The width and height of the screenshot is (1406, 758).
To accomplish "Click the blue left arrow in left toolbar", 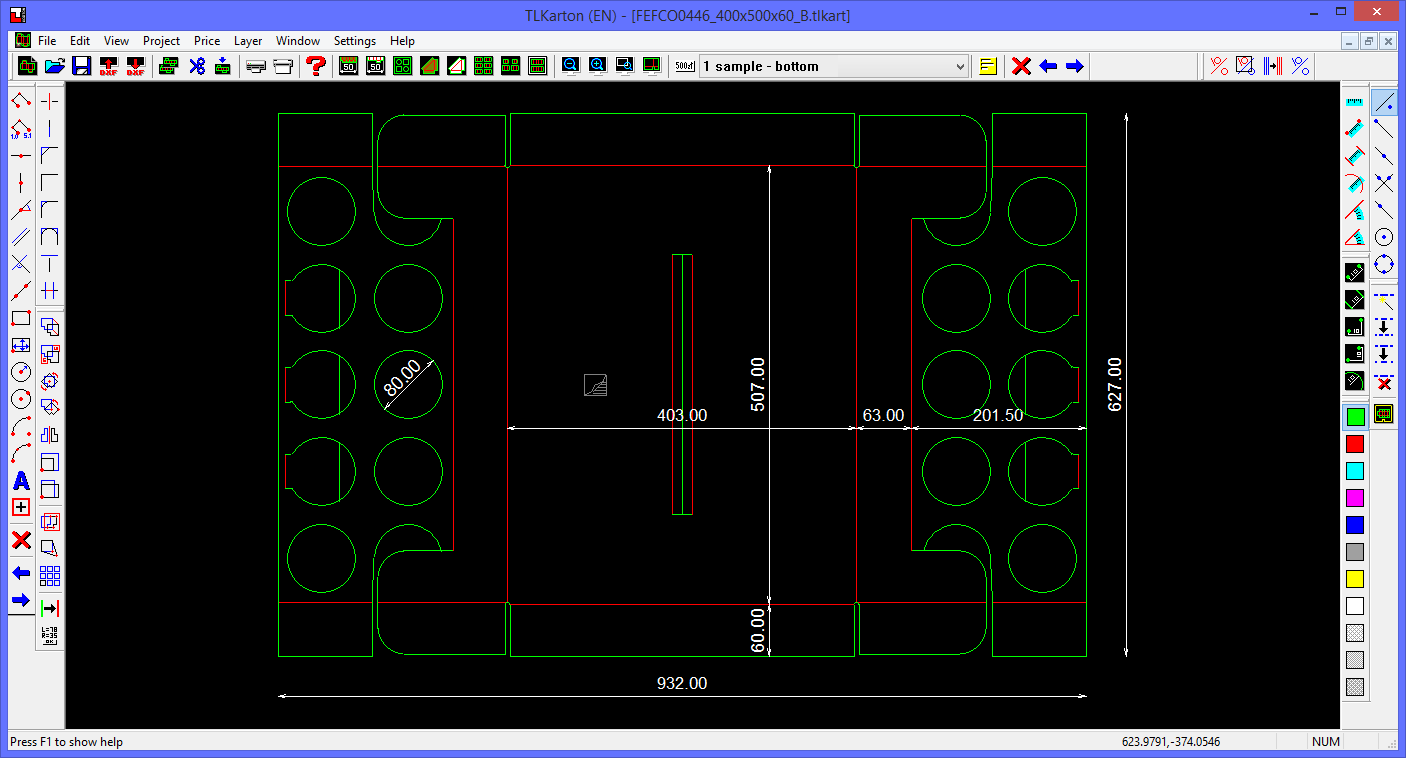I will [x=21, y=573].
